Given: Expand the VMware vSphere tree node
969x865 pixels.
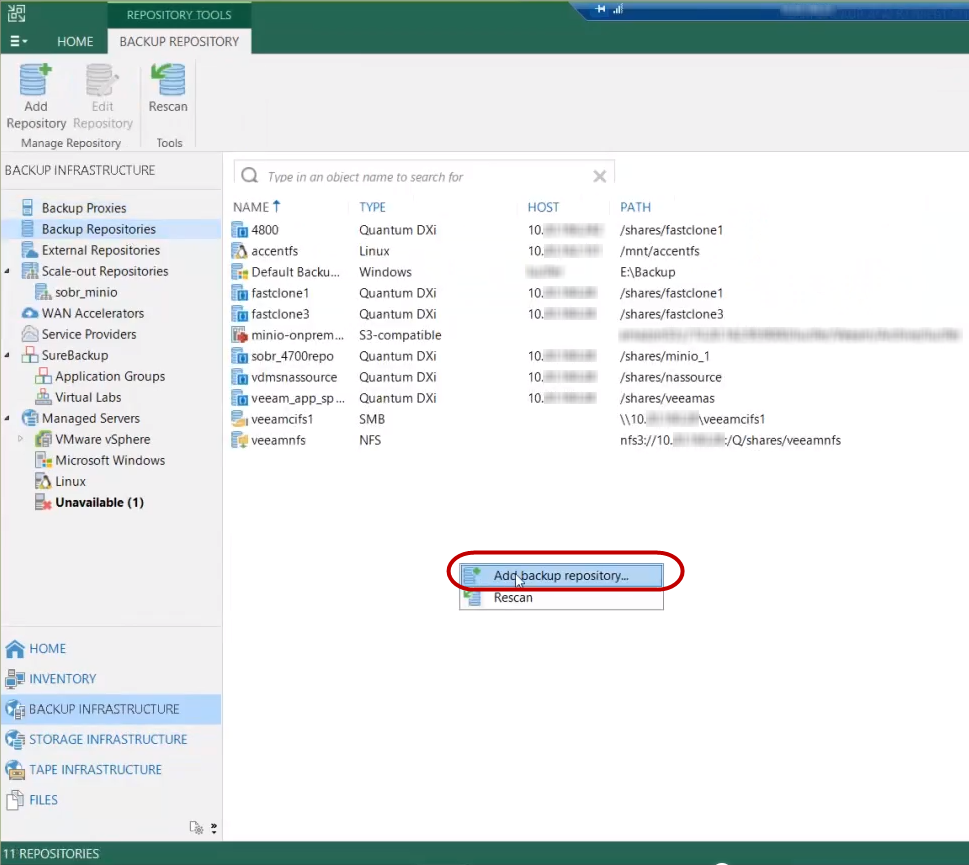Looking at the screenshot, I should tap(21, 439).
